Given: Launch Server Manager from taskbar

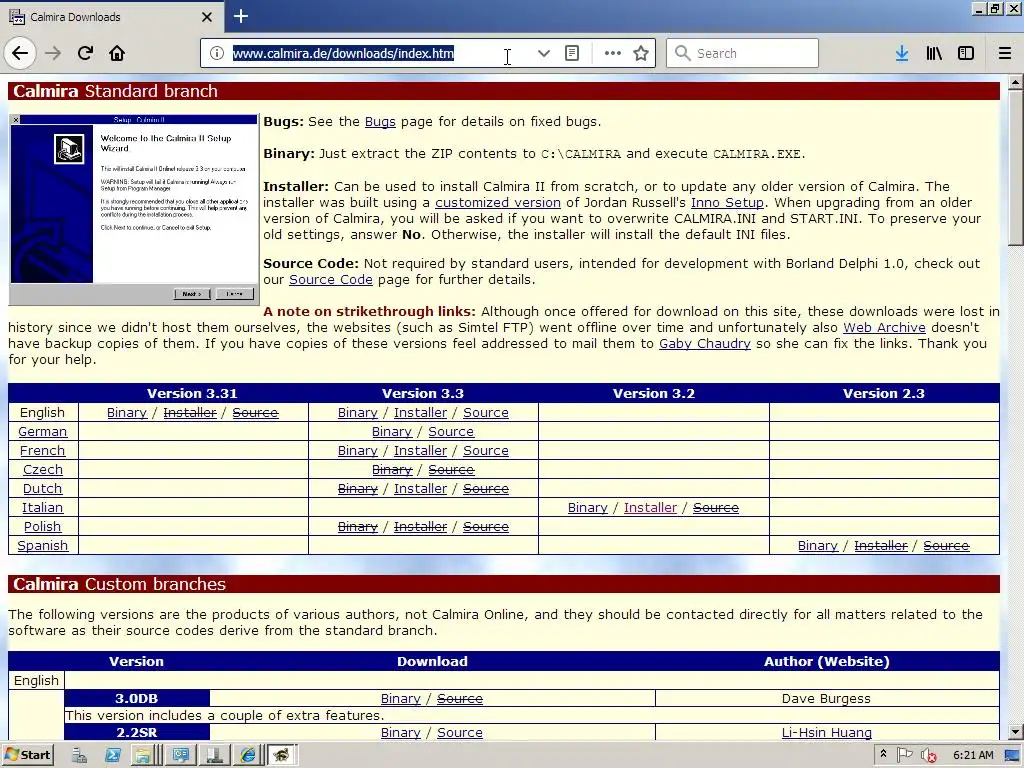Looking at the screenshot, I should pos(79,756).
